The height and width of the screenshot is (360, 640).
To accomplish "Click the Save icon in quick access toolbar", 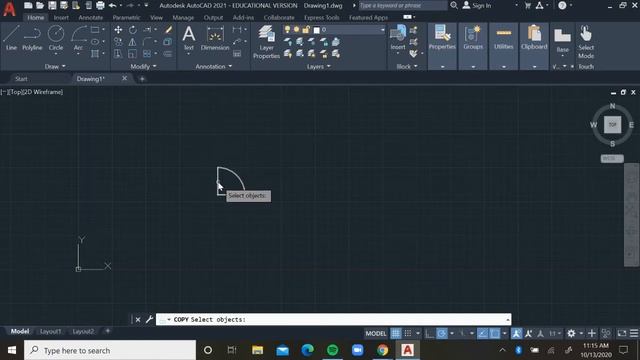I will pos(52,5).
